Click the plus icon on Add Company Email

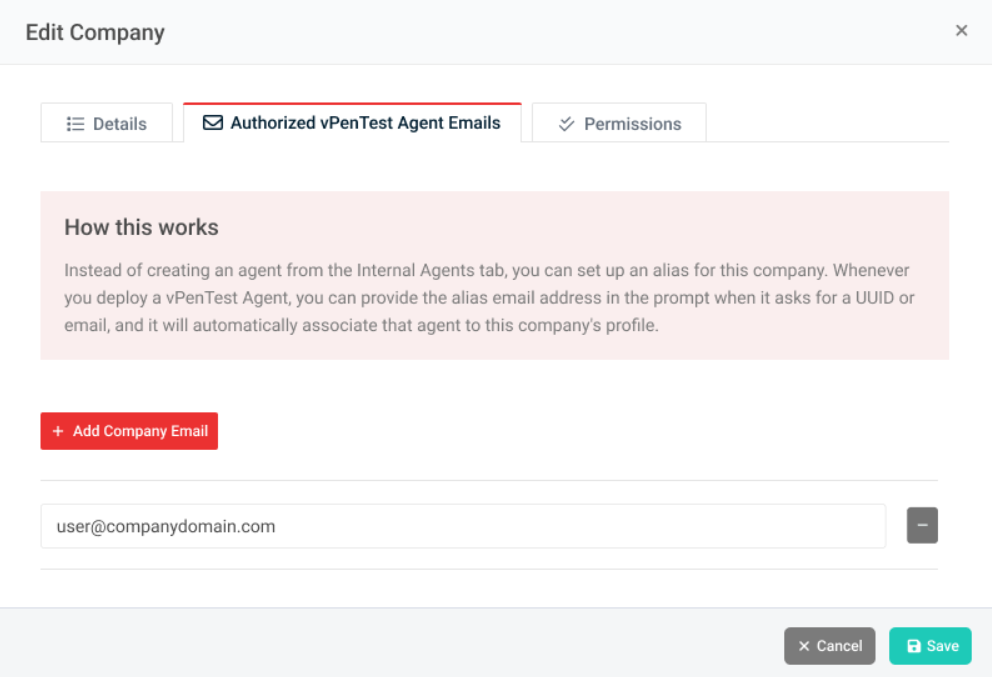coord(58,431)
